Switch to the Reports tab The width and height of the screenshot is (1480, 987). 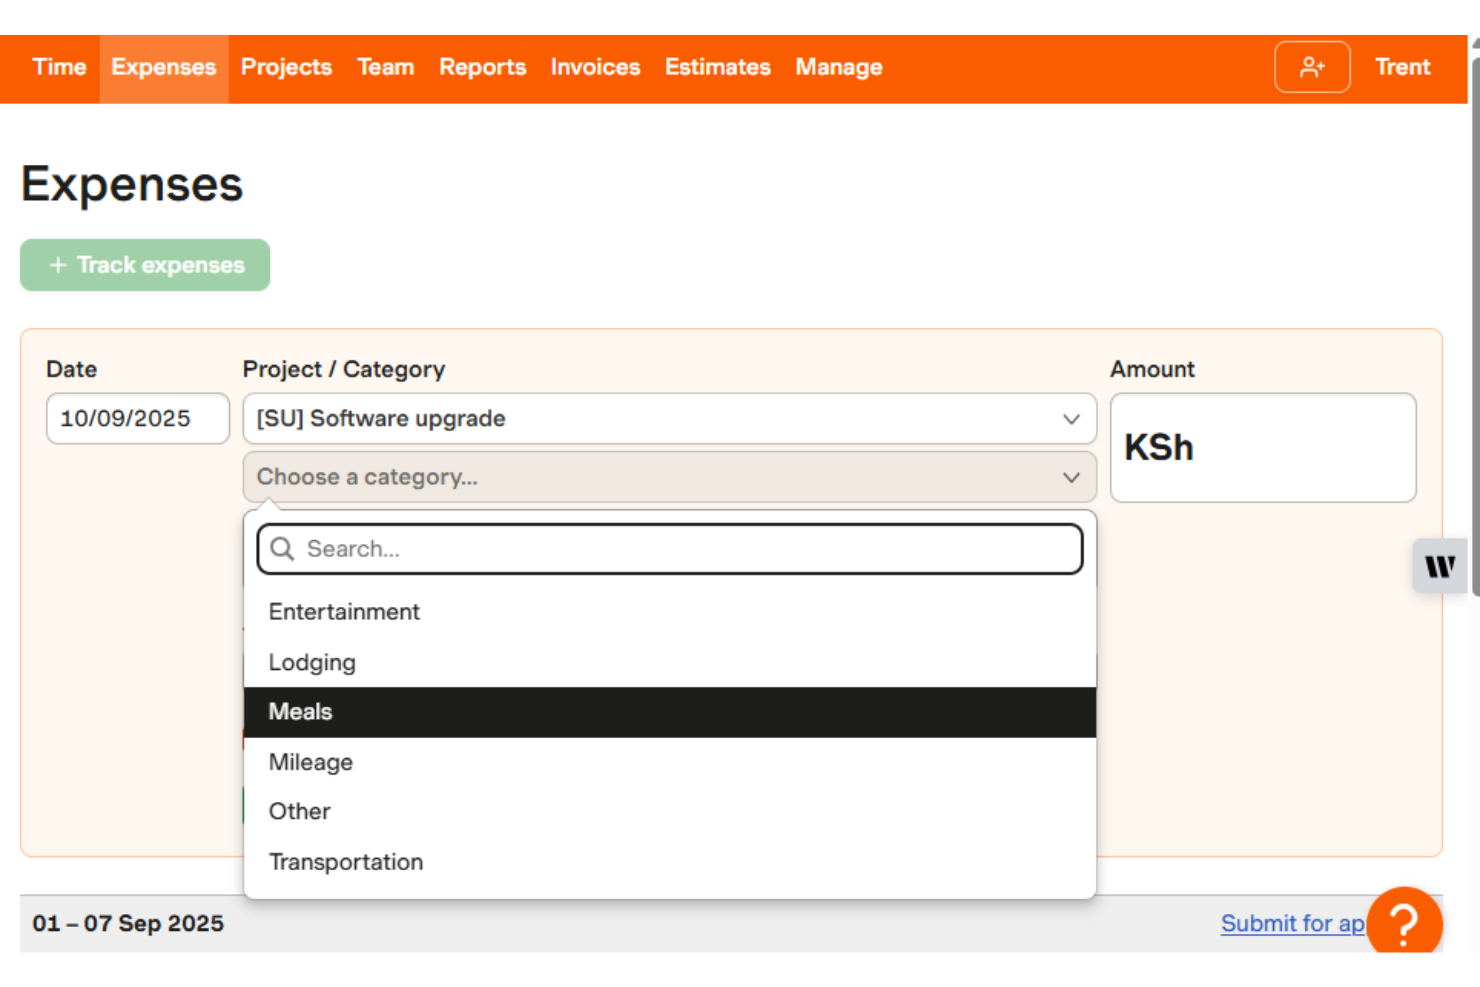click(x=483, y=67)
